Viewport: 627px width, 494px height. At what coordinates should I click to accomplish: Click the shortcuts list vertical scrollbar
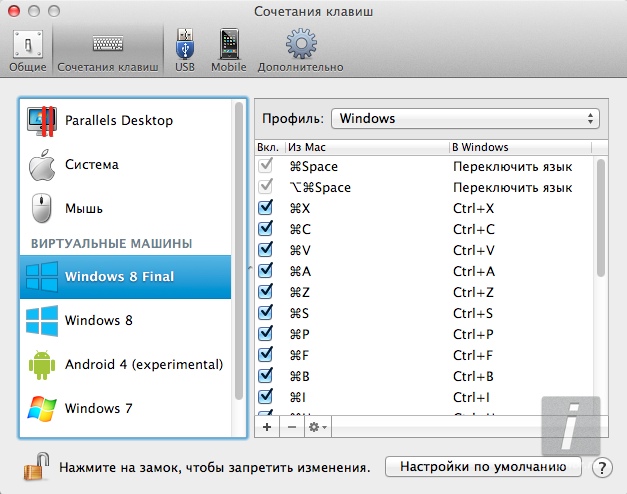(601, 218)
